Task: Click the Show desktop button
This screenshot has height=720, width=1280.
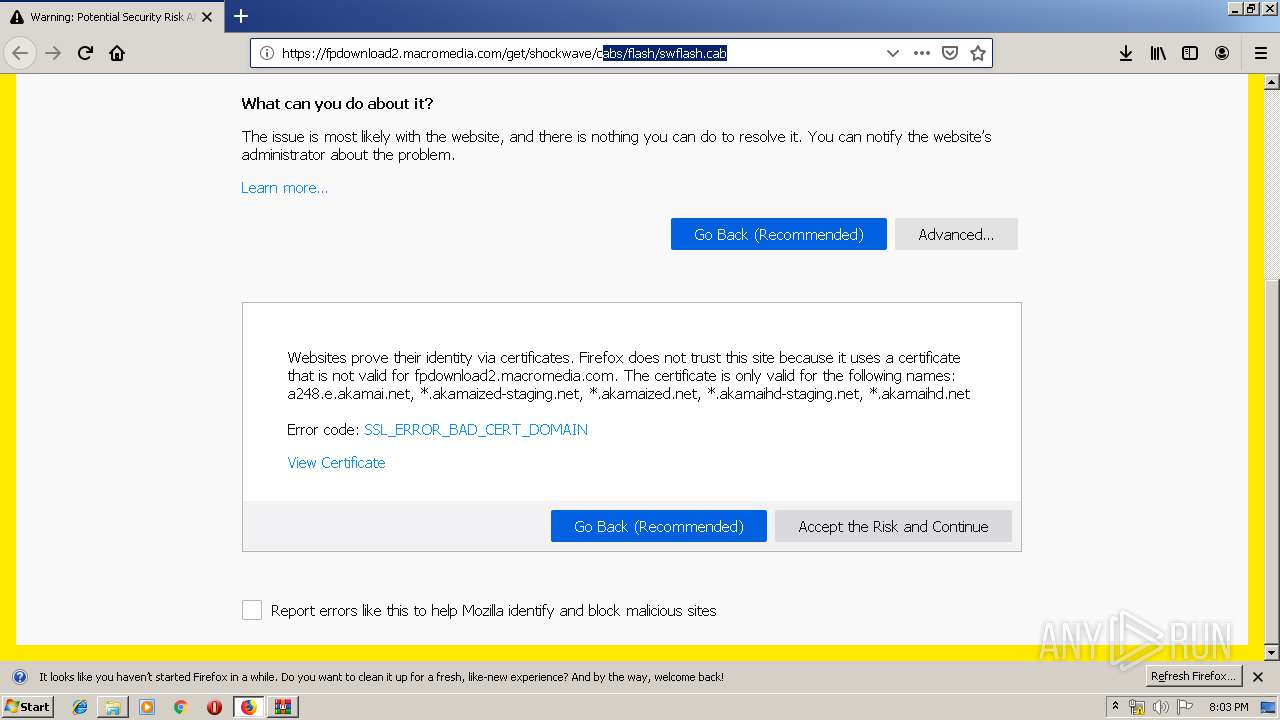Action: (x=1268, y=707)
